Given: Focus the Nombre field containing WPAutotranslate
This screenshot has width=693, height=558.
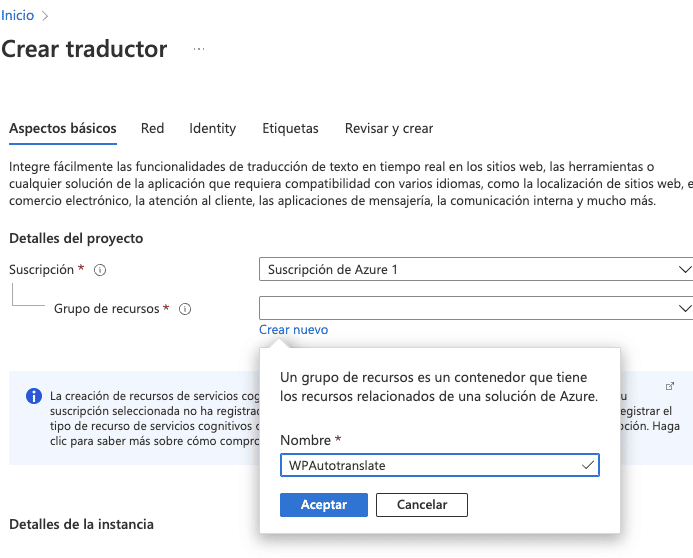Looking at the screenshot, I should coord(440,465).
